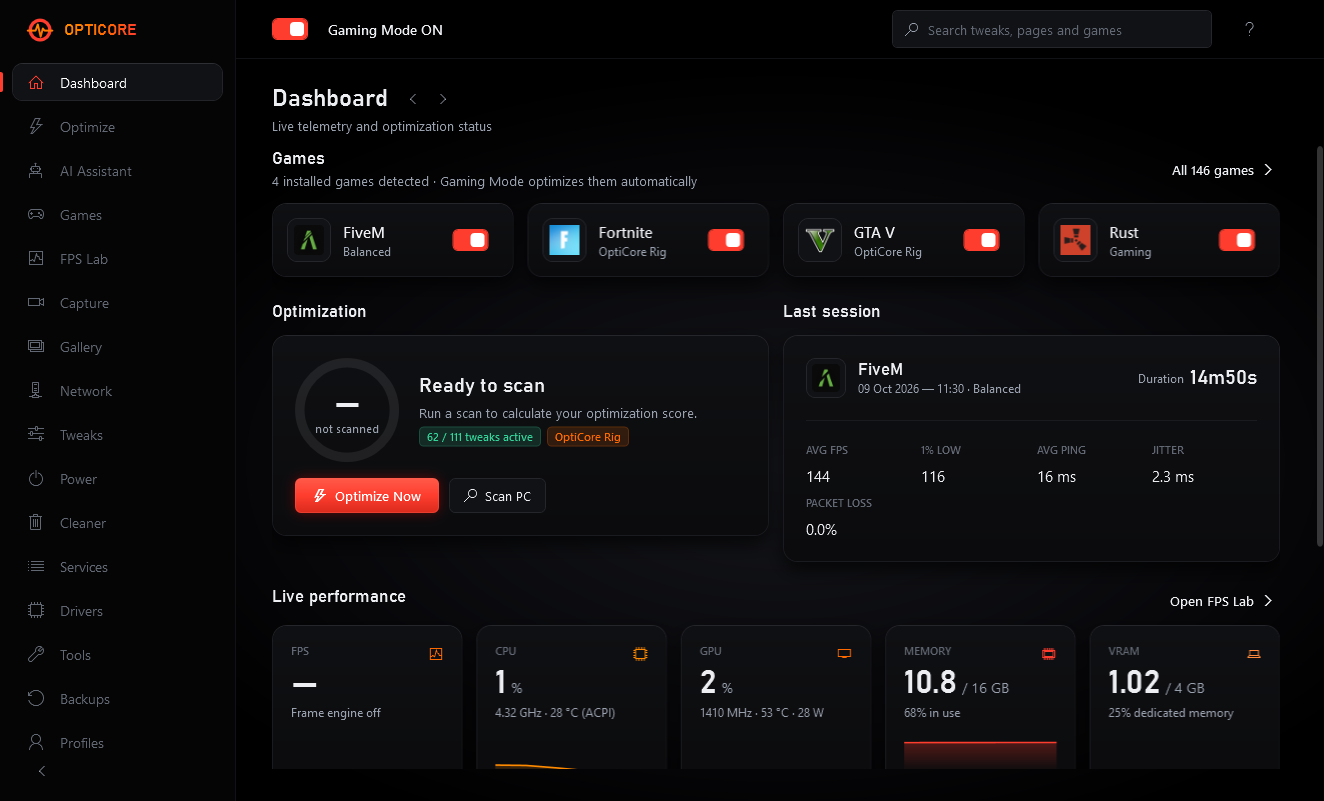1324x801 pixels.
Task: Click the Memory card RAM icon
Action: pyautogui.click(x=1049, y=654)
